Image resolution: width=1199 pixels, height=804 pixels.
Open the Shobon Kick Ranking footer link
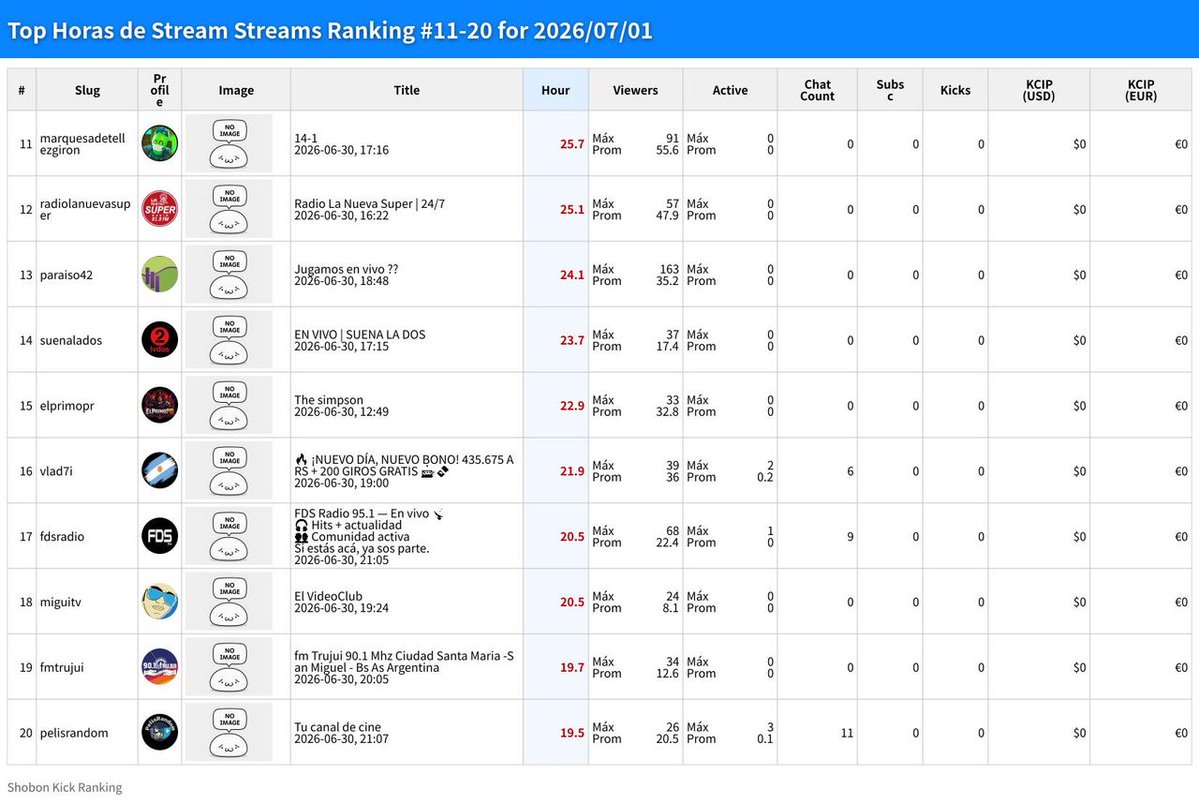point(64,787)
